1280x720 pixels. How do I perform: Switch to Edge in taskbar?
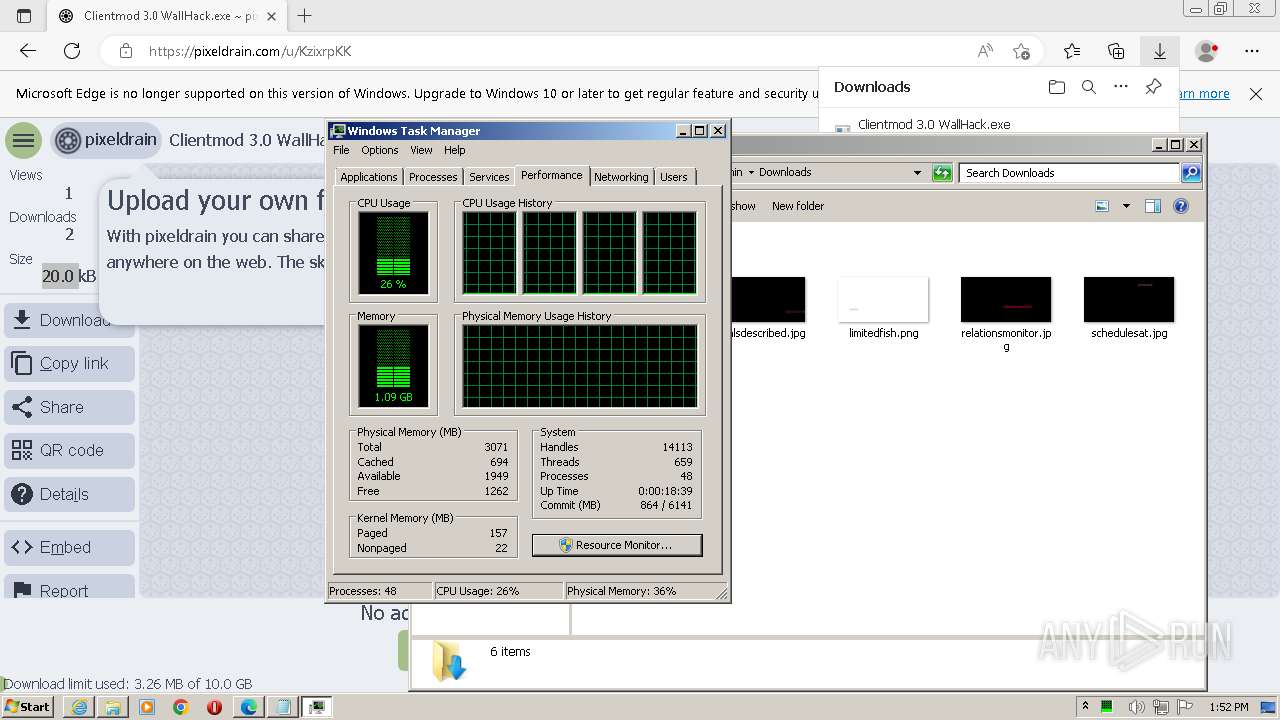pos(248,707)
